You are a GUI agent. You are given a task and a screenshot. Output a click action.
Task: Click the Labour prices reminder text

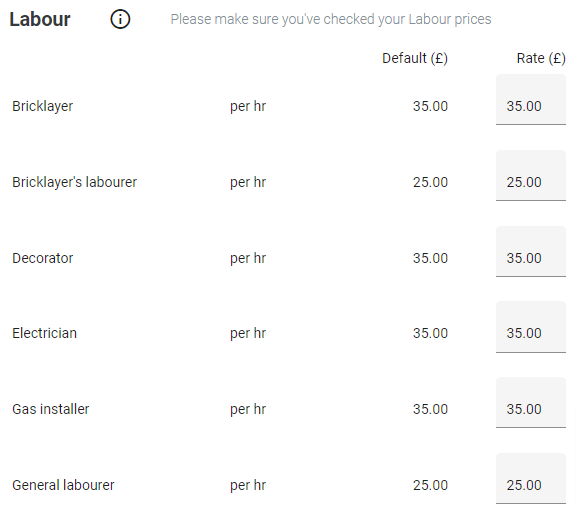click(331, 19)
